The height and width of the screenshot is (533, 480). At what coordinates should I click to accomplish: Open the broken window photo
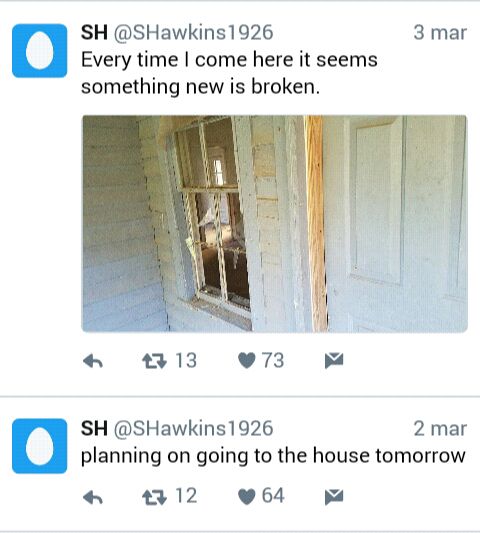point(275,224)
